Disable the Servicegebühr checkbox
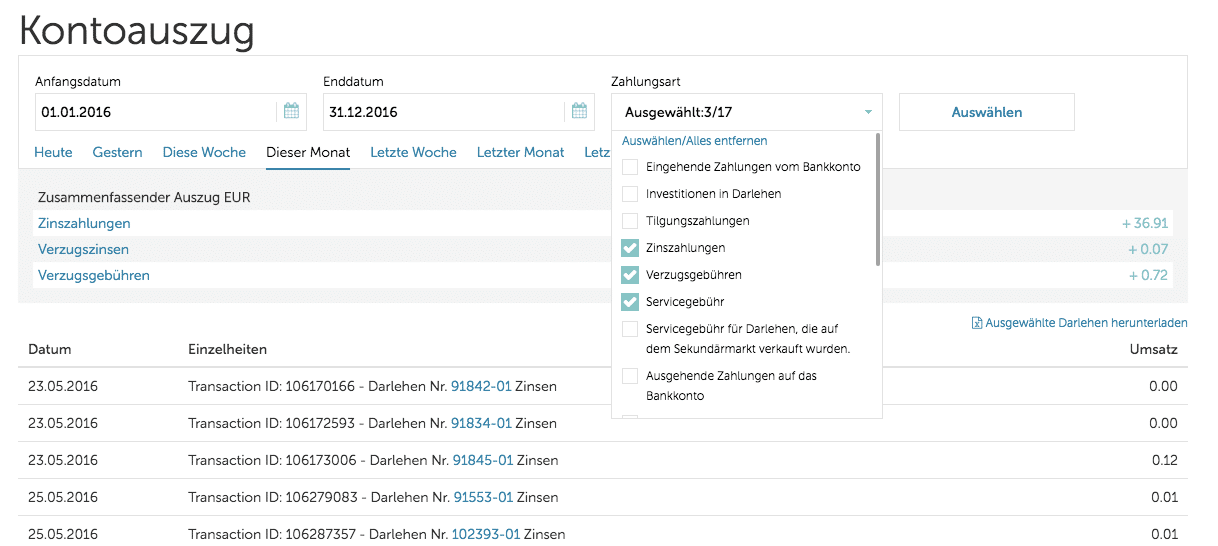 630,302
